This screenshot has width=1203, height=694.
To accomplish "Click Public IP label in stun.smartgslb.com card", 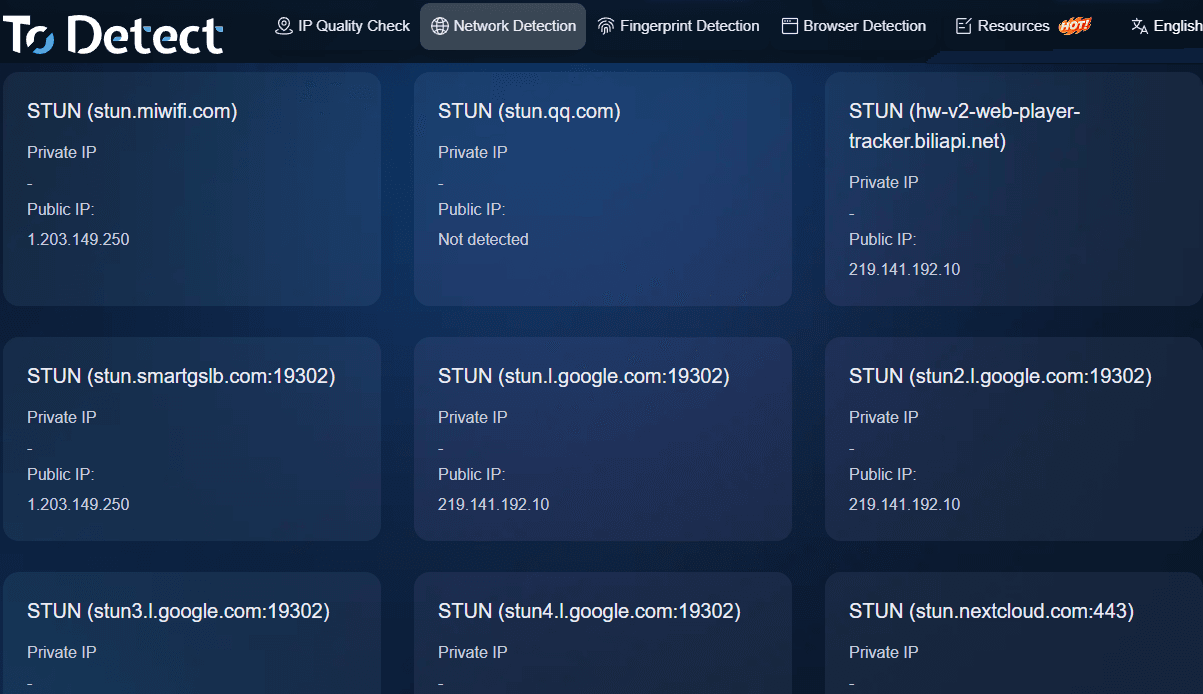I will [x=61, y=474].
